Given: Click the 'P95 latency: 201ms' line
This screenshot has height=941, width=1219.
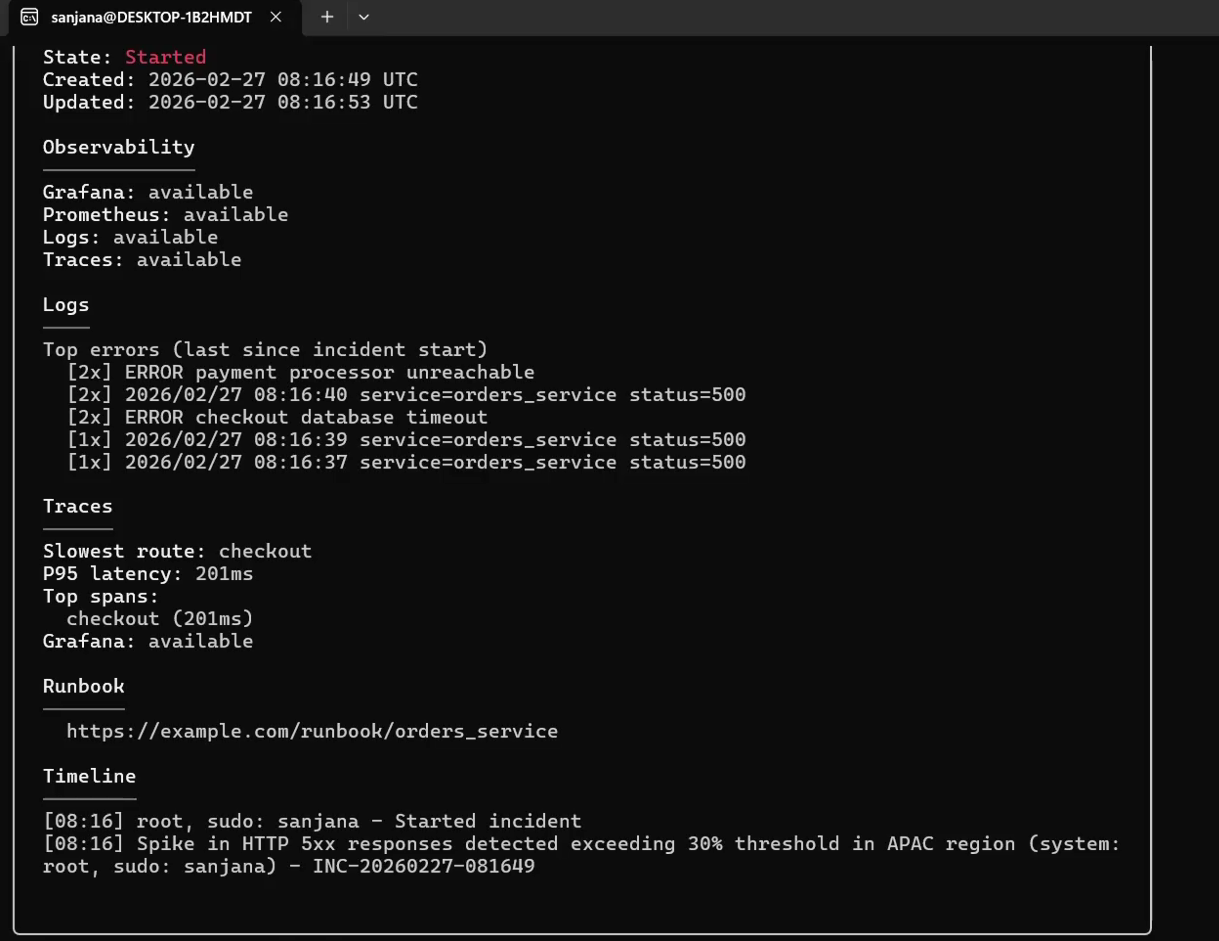Looking at the screenshot, I should coord(148,574).
